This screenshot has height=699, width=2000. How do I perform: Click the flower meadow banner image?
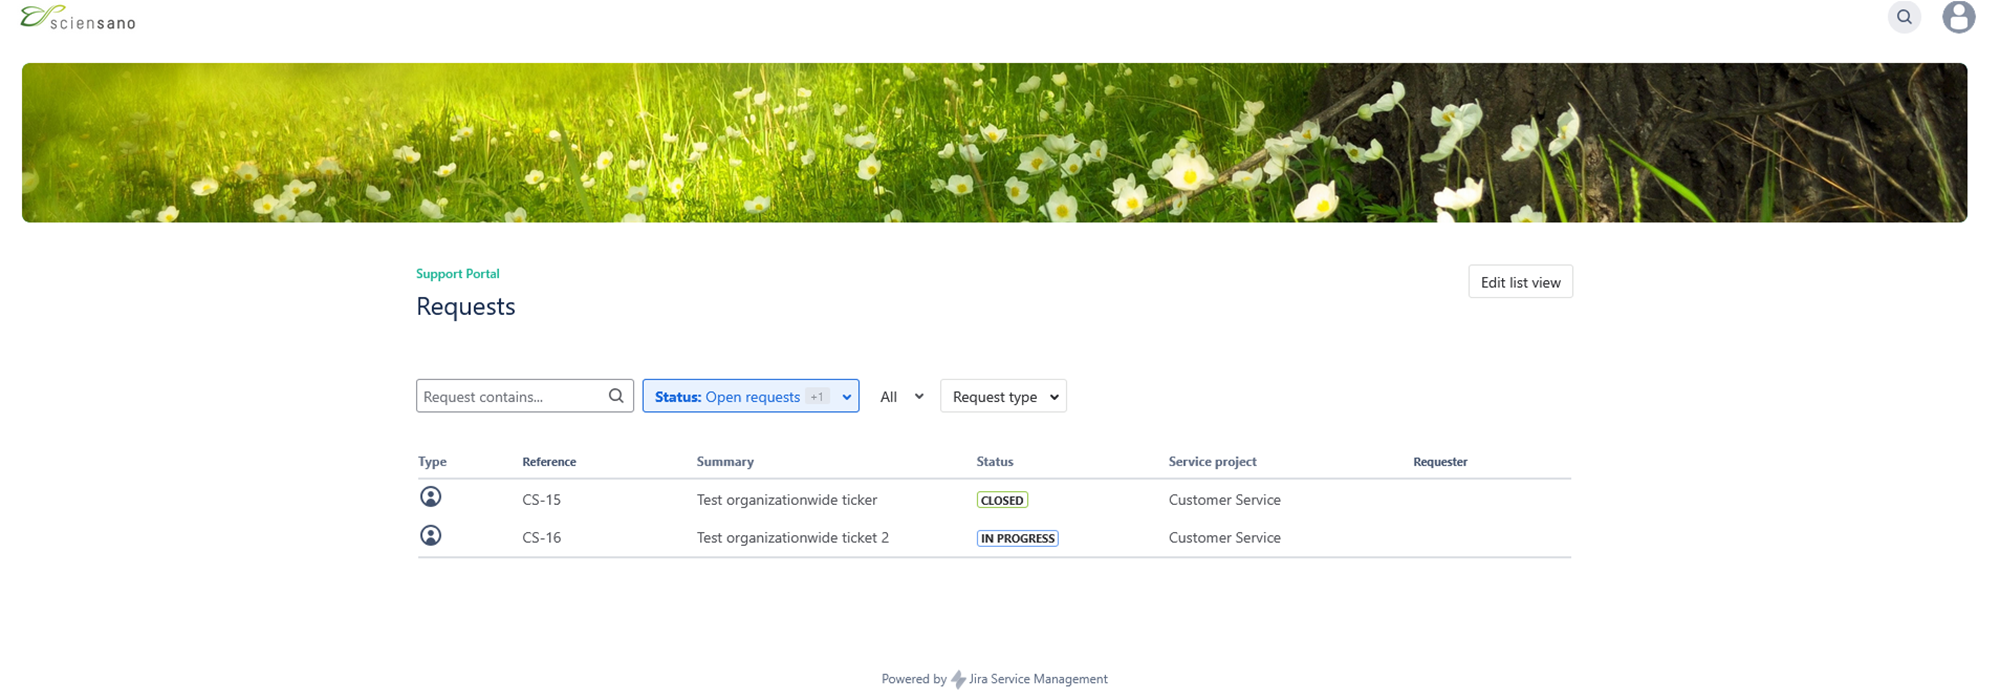point(994,142)
